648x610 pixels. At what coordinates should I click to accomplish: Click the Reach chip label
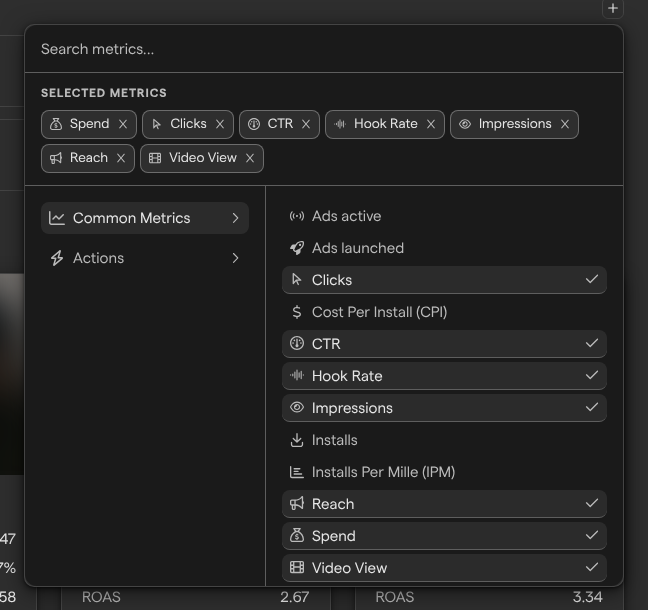point(89,157)
